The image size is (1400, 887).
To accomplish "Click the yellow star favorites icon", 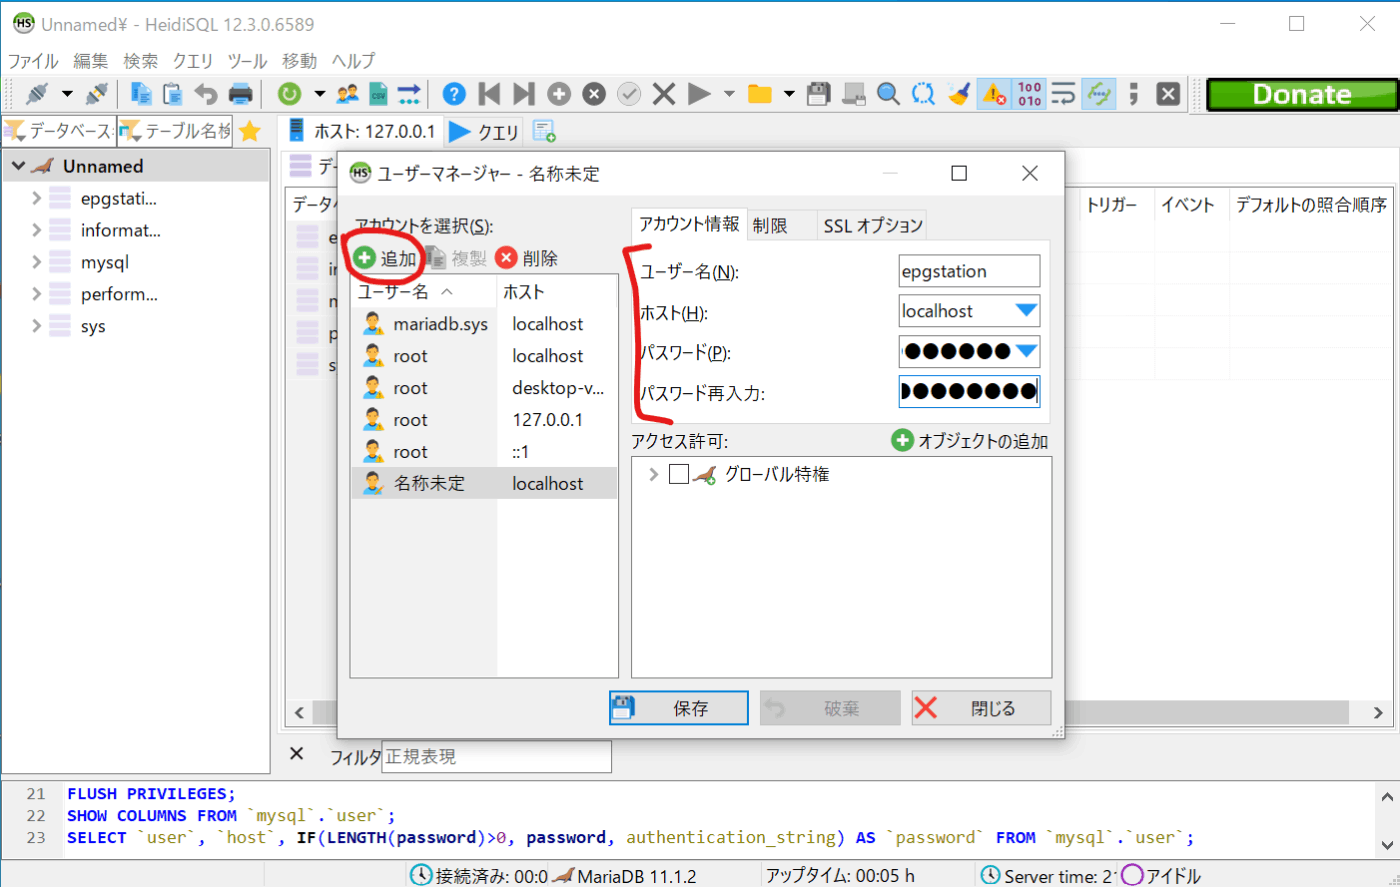I will [250, 131].
